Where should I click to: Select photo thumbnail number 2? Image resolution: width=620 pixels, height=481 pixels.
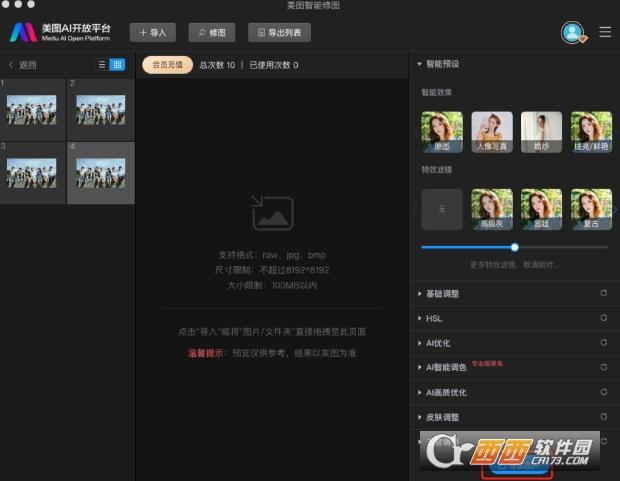coord(101,110)
